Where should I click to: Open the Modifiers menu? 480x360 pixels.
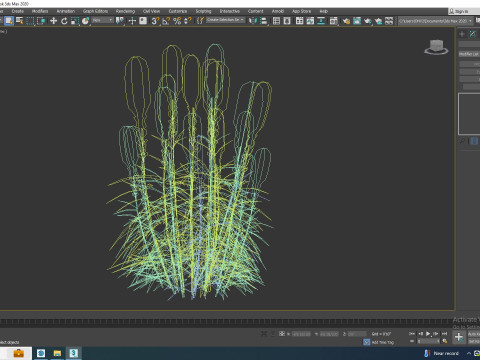(40, 11)
